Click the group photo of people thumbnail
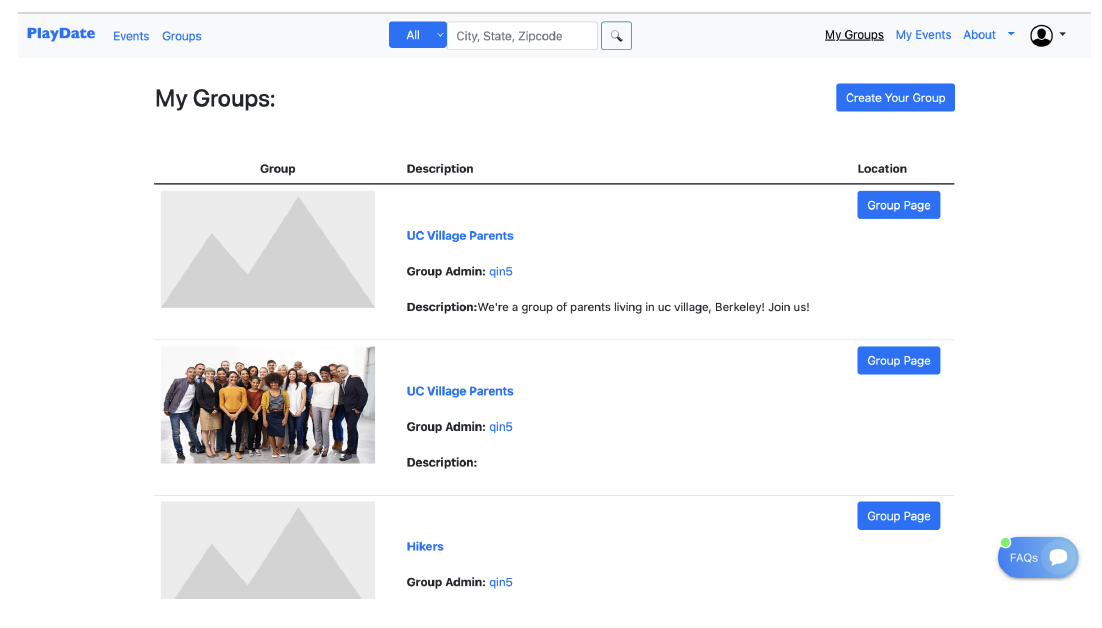This screenshot has width=1102, height=628. (268, 405)
